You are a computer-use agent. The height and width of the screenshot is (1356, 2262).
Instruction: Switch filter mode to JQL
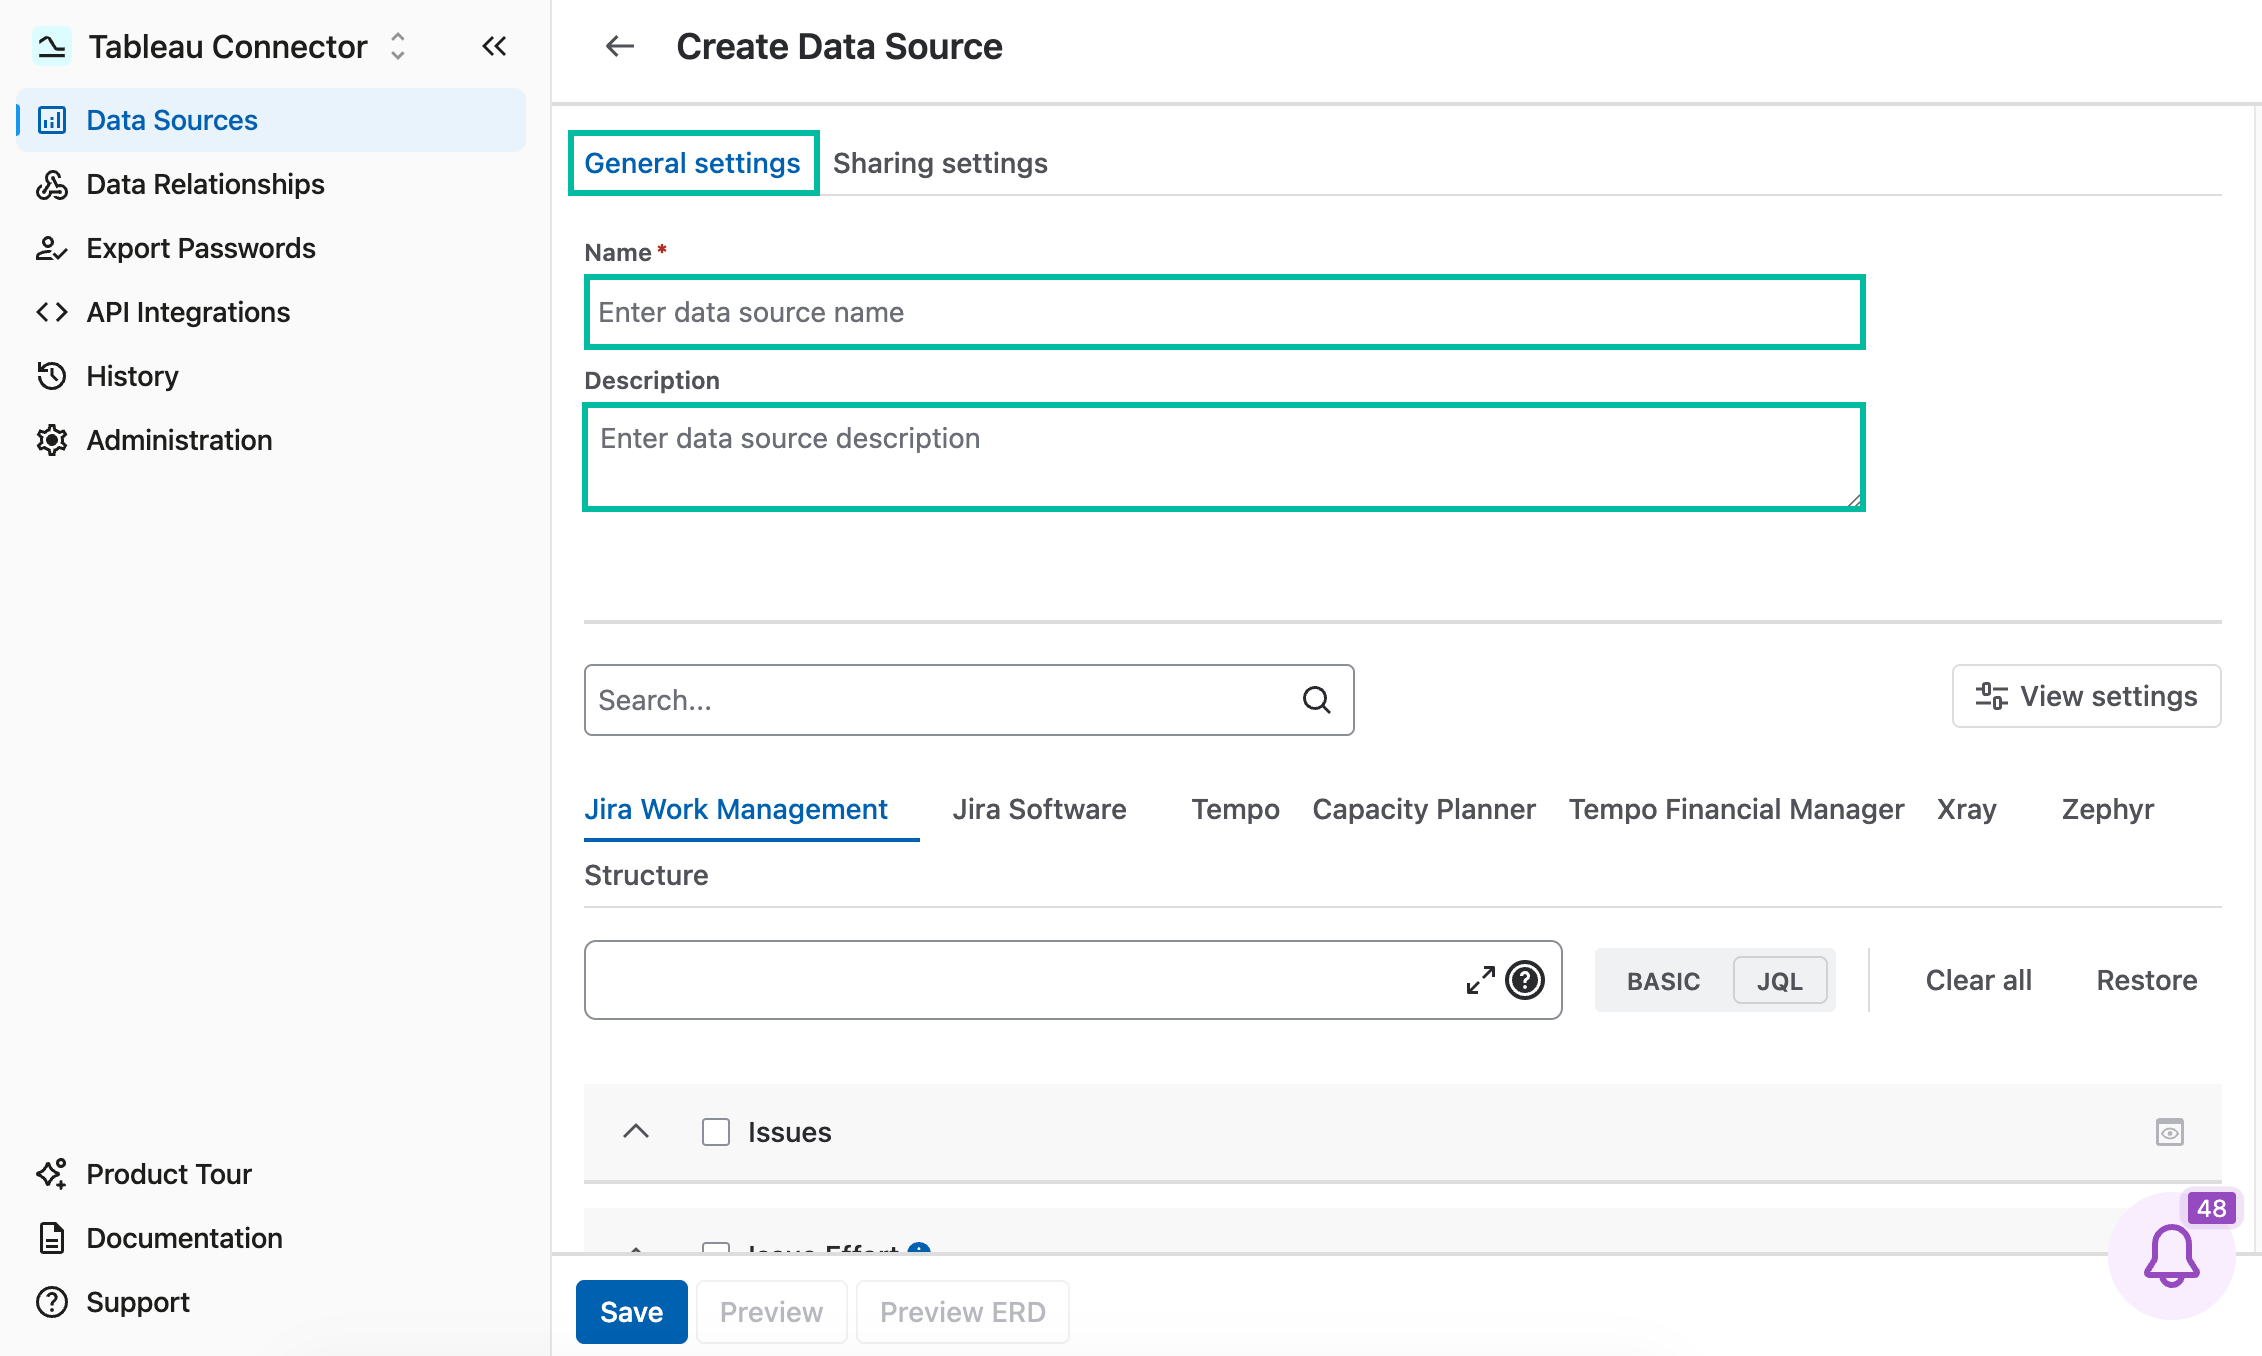coord(1780,981)
